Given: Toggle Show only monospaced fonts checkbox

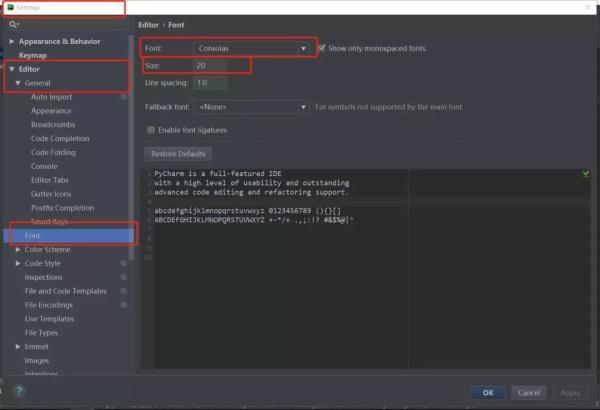Looking at the screenshot, I should coord(322,48).
